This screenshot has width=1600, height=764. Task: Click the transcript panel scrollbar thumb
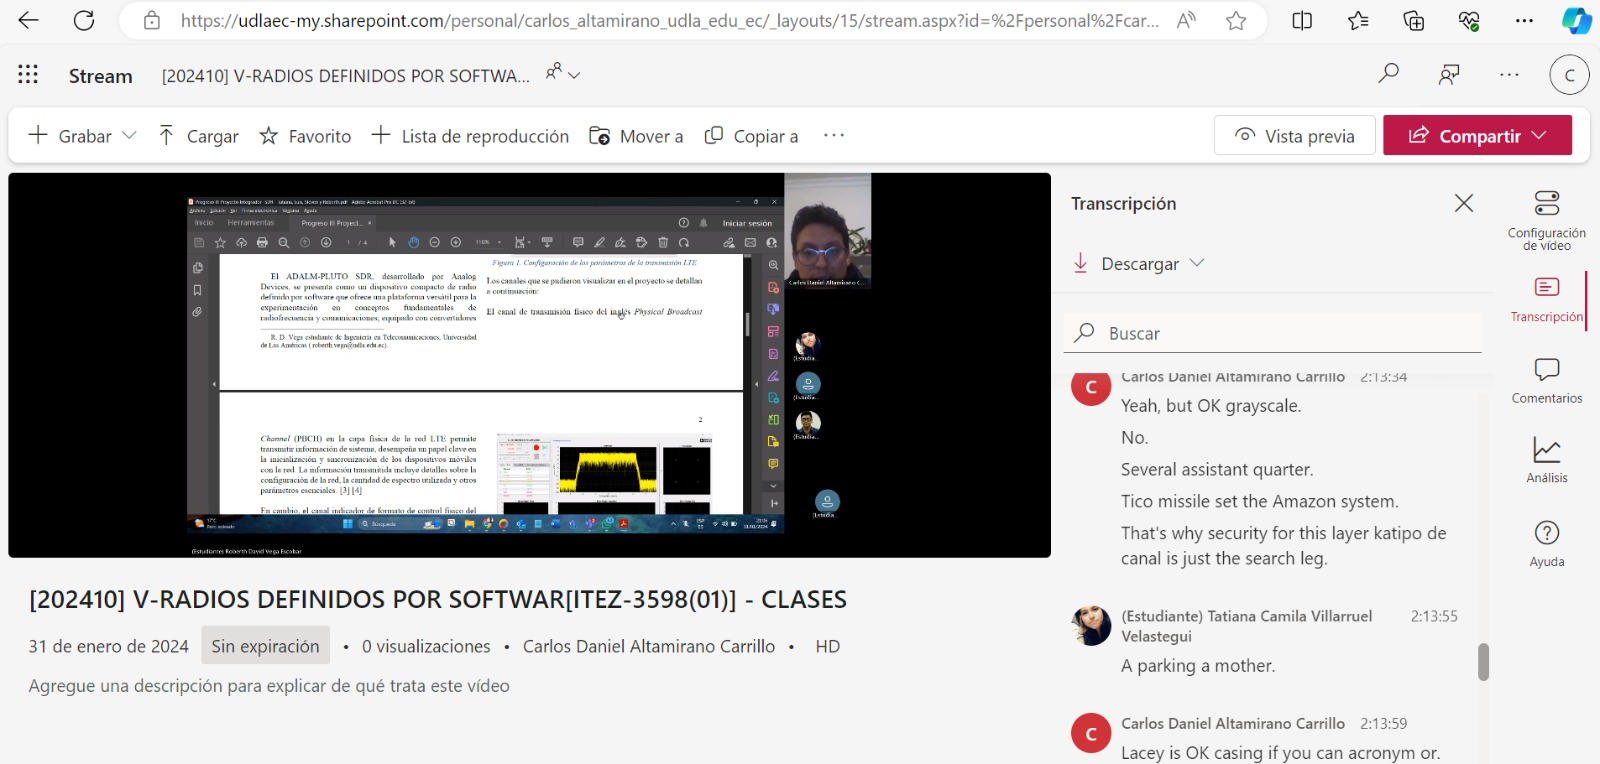(x=1483, y=661)
